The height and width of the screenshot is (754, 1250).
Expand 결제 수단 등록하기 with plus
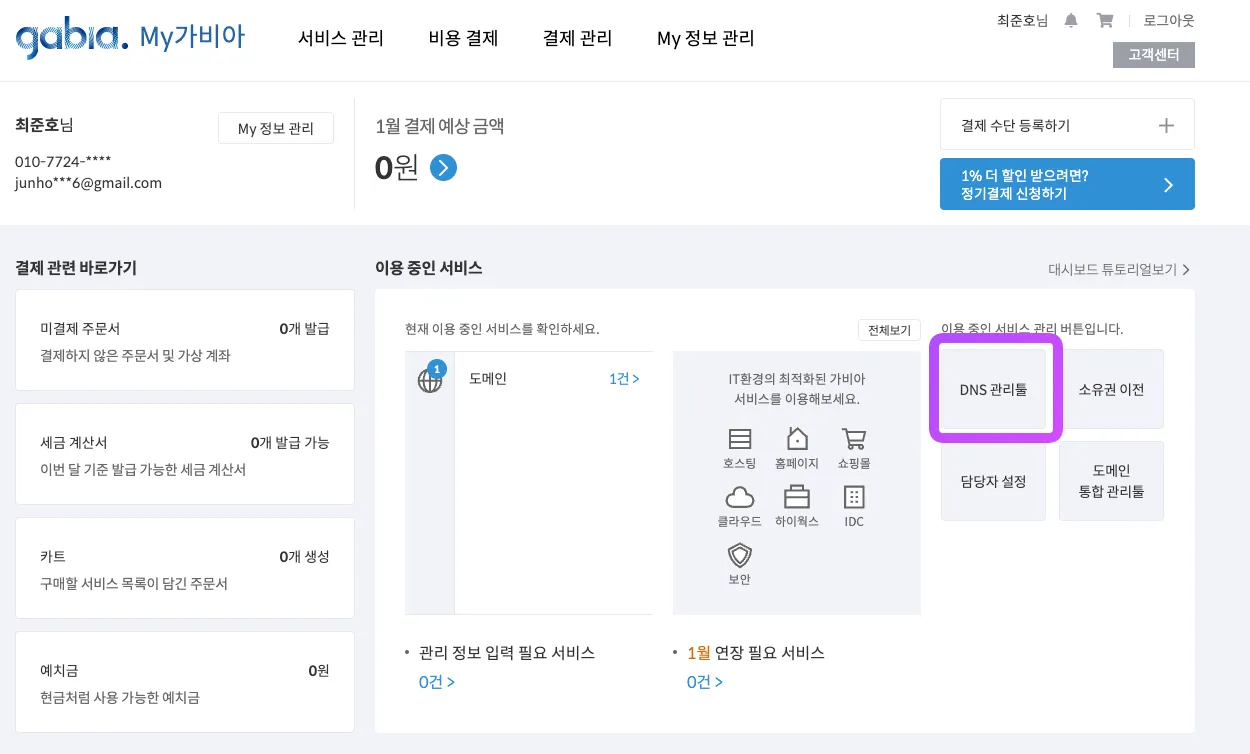1165,125
